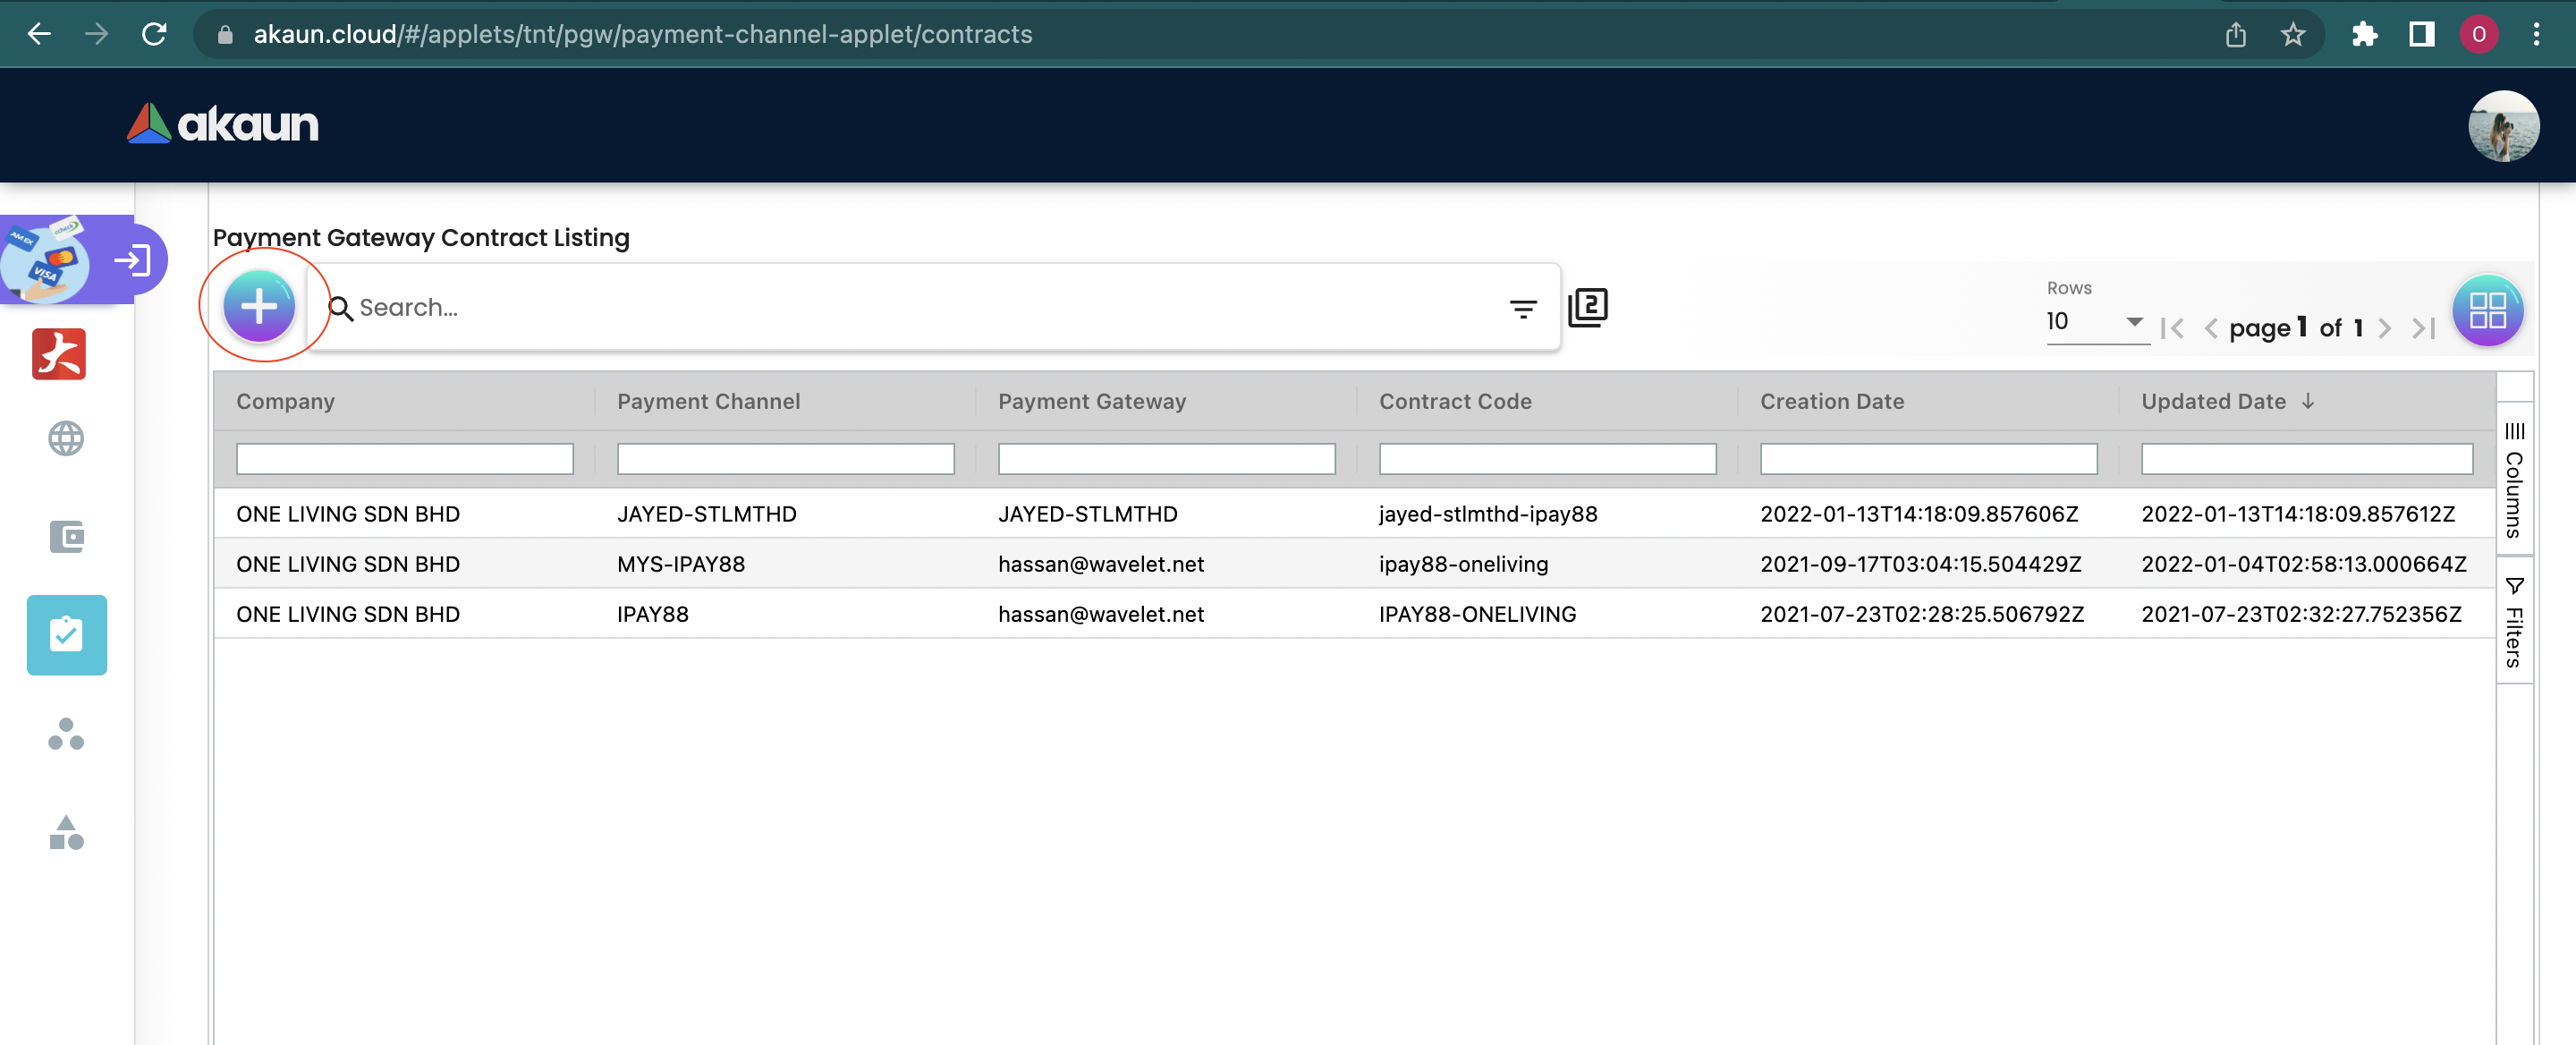This screenshot has height=1045, width=2576.
Task: Open the shapes icon in sidebar
Action: point(66,832)
